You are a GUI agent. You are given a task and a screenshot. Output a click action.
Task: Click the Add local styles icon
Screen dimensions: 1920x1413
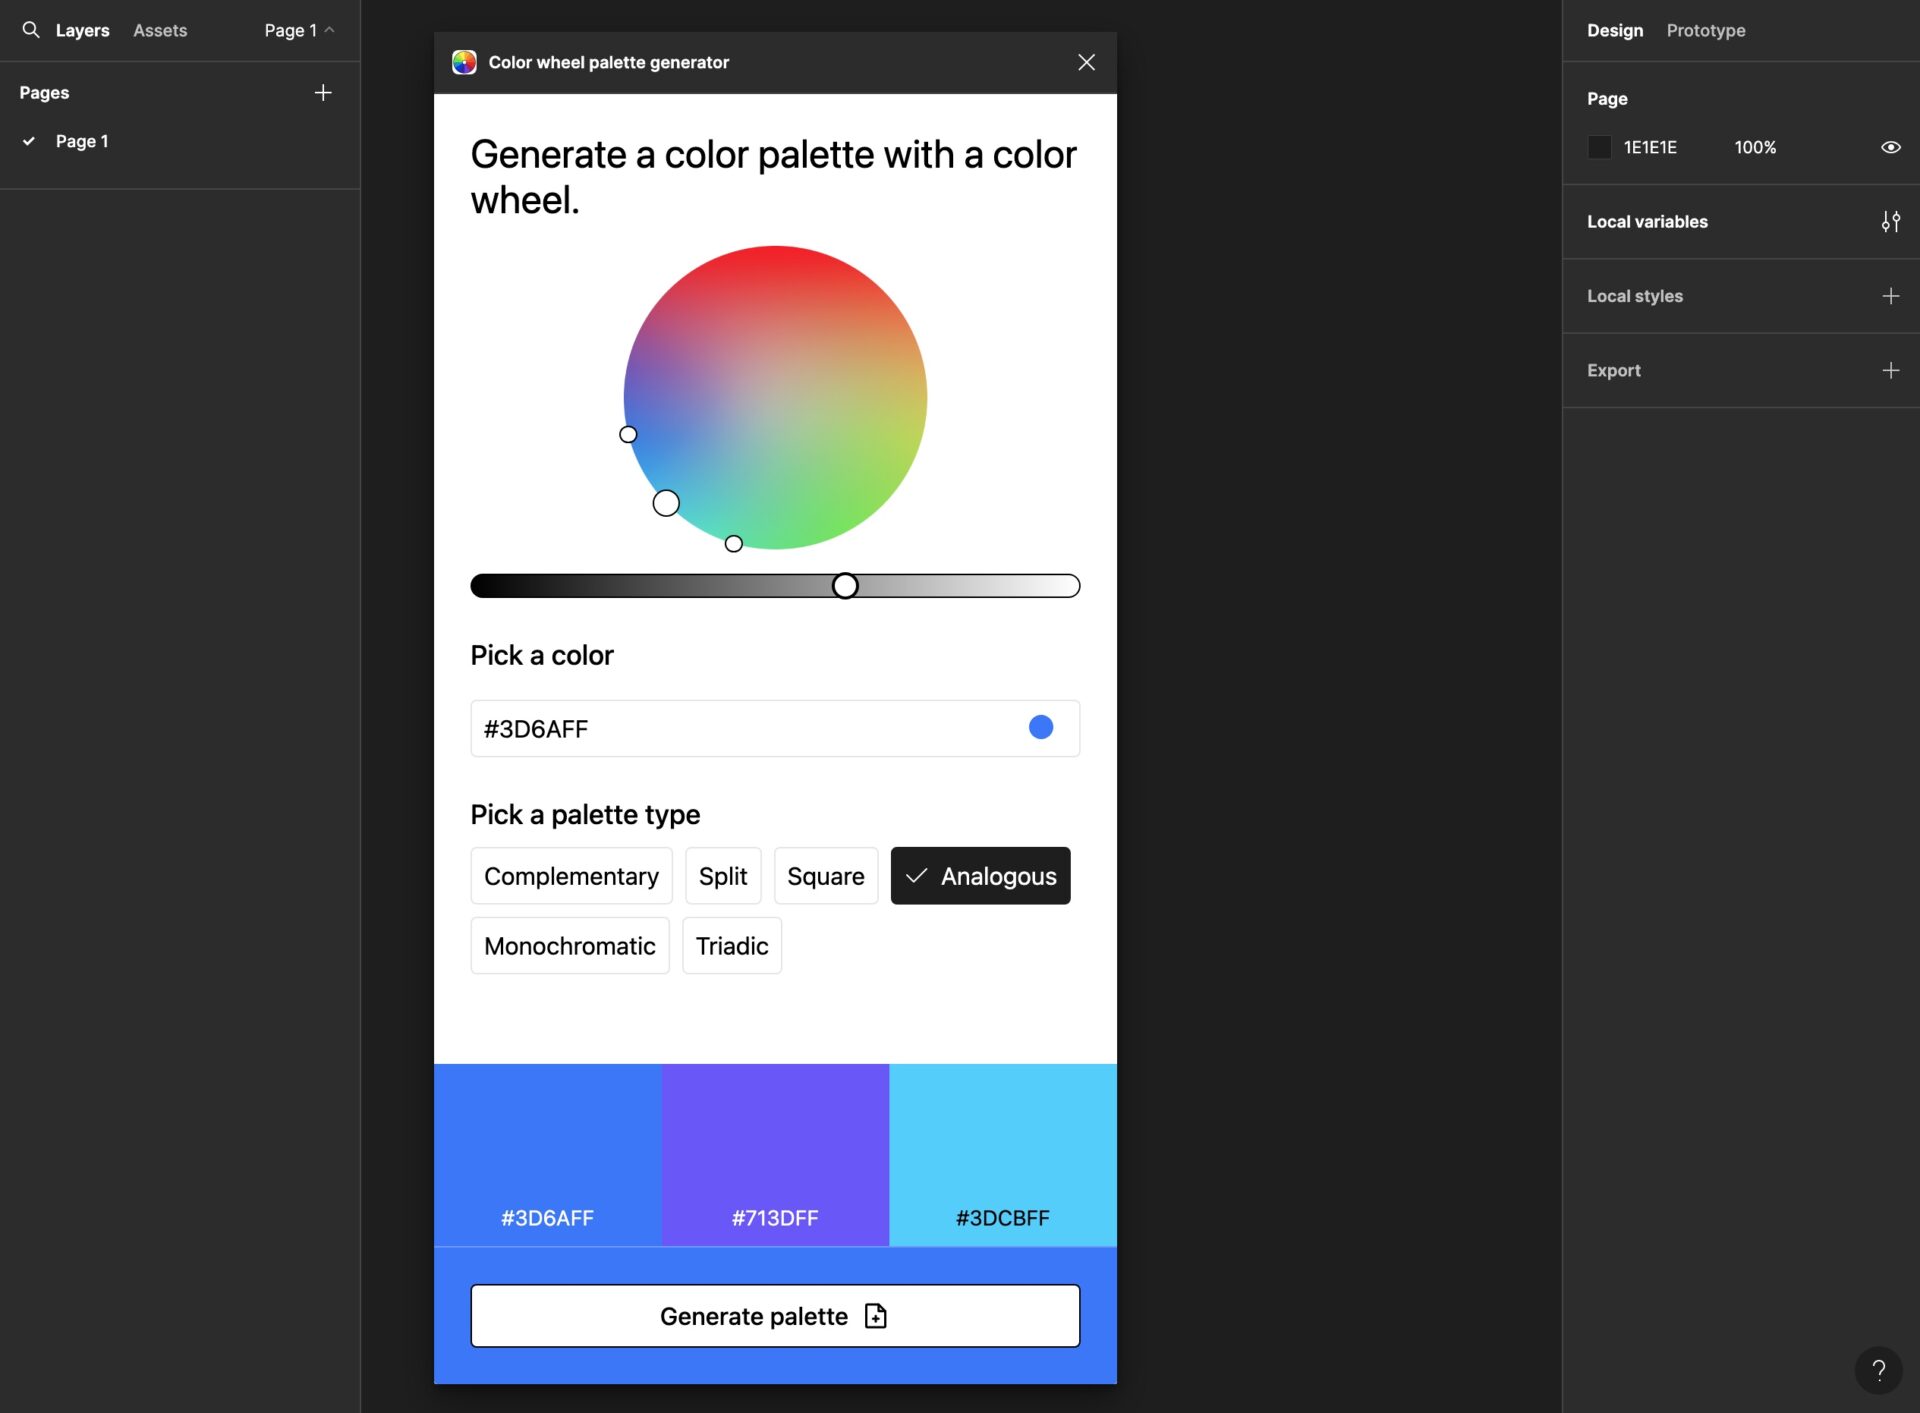pyautogui.click(x=1890, y=295)
